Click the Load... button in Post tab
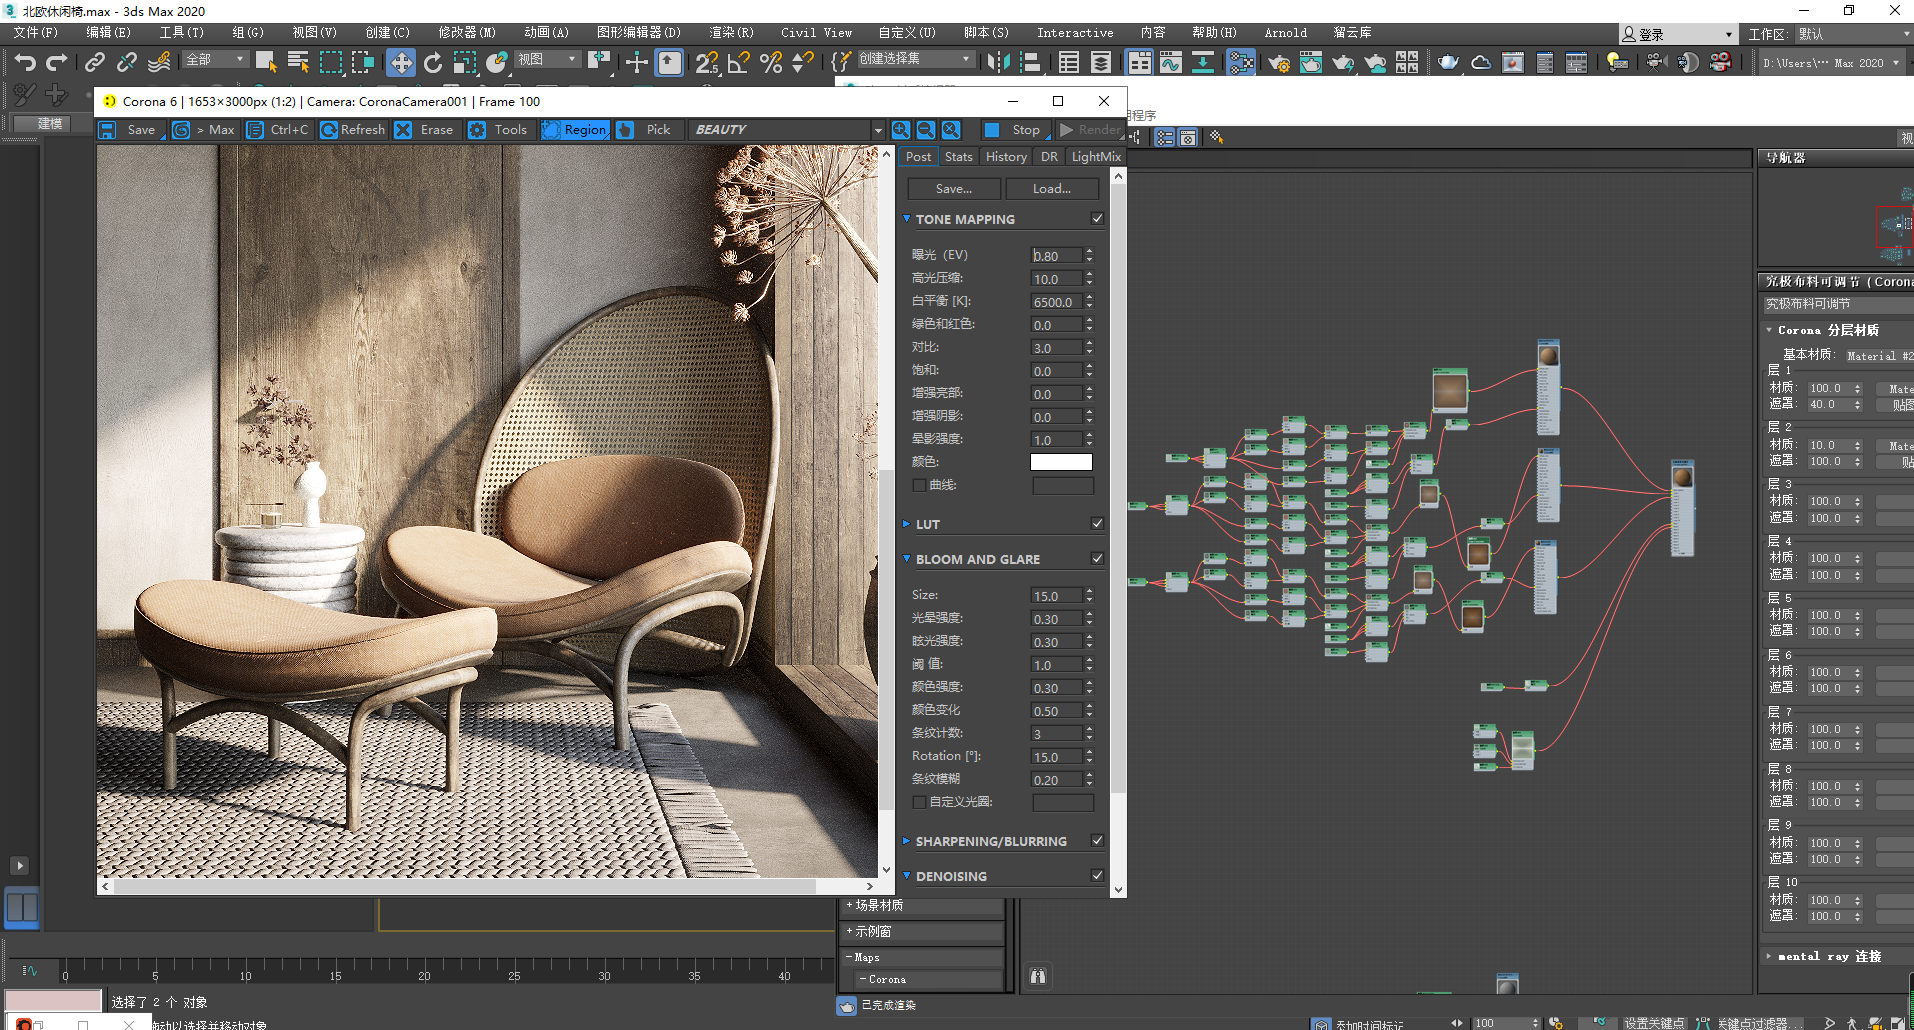The image size is (1914, 1030). 1051,189
